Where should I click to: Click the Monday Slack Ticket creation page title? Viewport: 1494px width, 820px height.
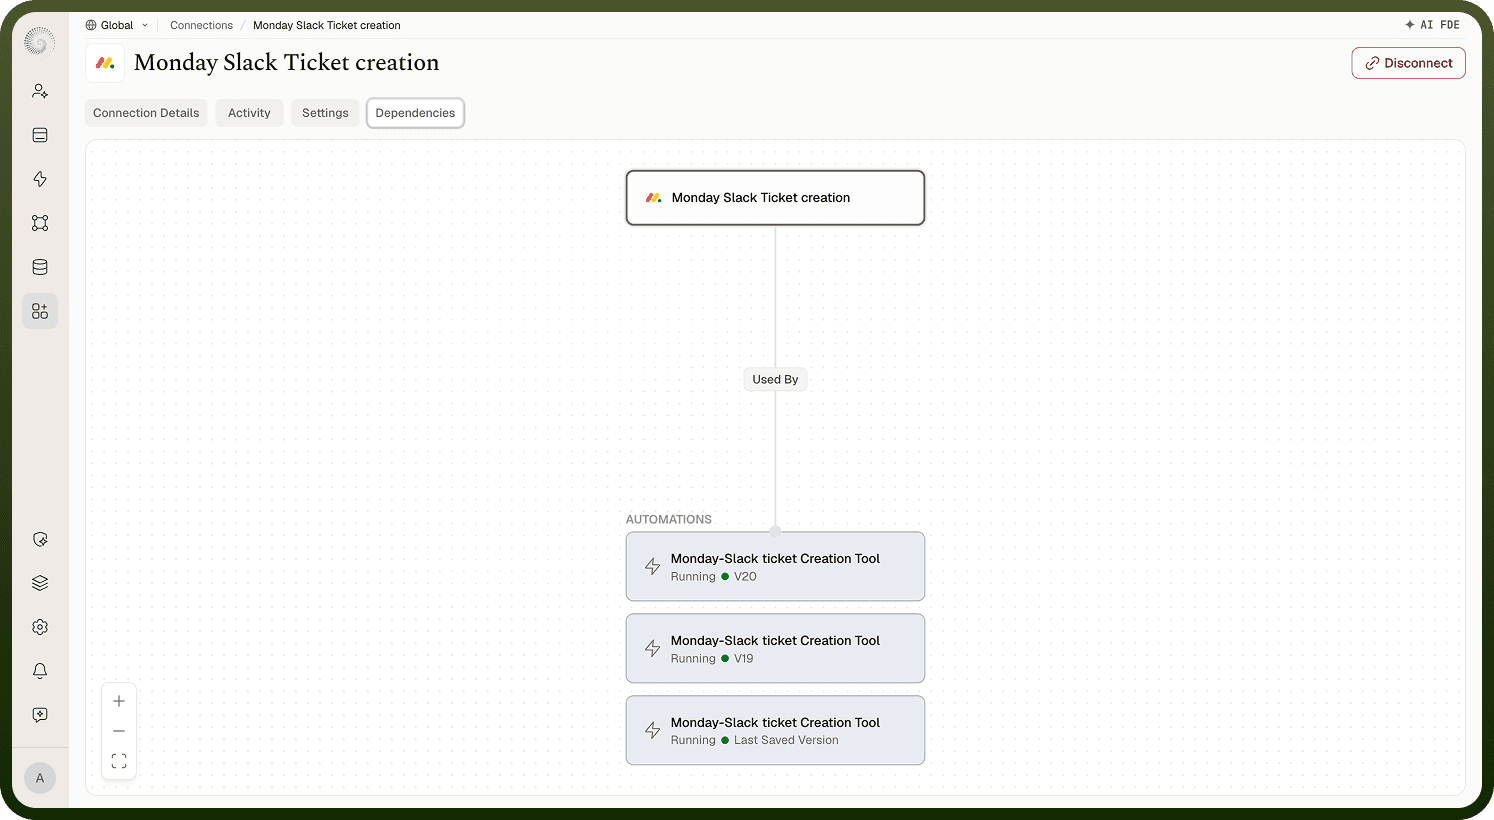[x=287, y=63]
